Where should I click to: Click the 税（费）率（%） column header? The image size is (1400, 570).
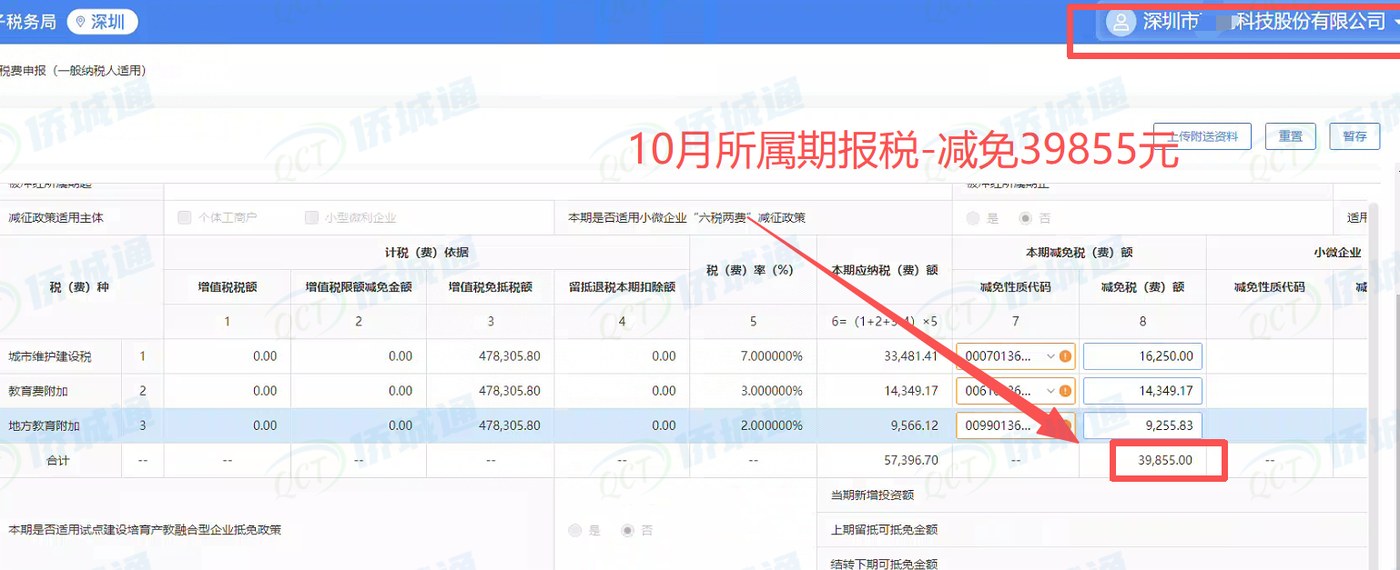click(x=753, y=270)
